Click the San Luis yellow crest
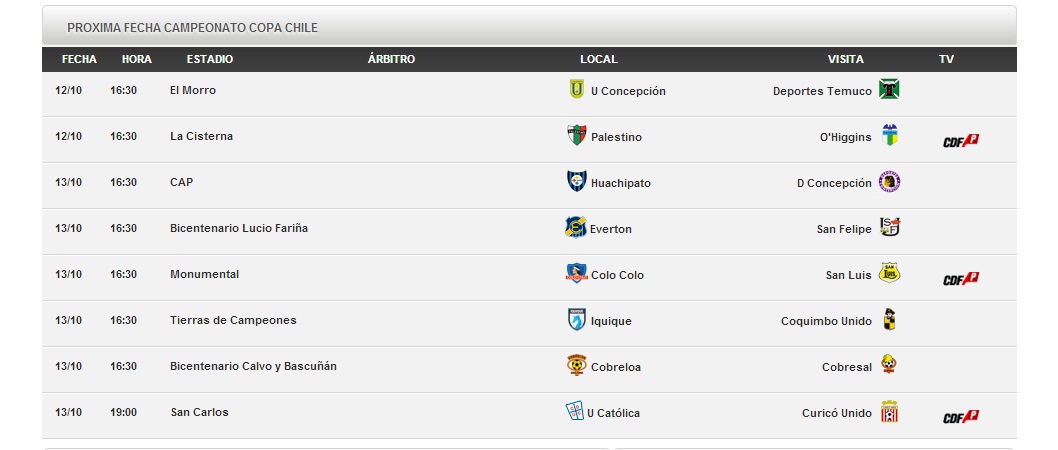This screenshot has width=1058, height=450. (889, 273)
